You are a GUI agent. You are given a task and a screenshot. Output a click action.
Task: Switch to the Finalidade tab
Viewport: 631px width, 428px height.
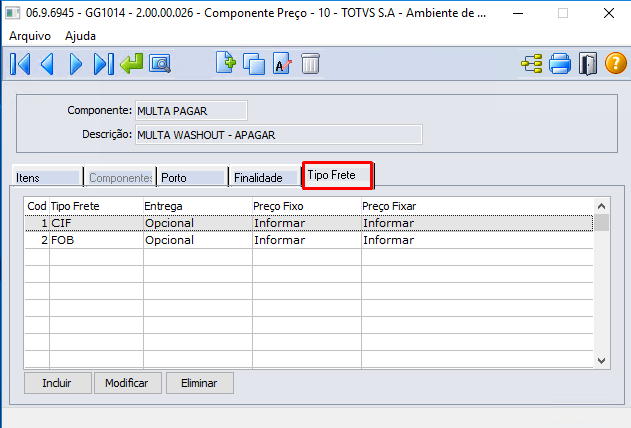[265, 177]
